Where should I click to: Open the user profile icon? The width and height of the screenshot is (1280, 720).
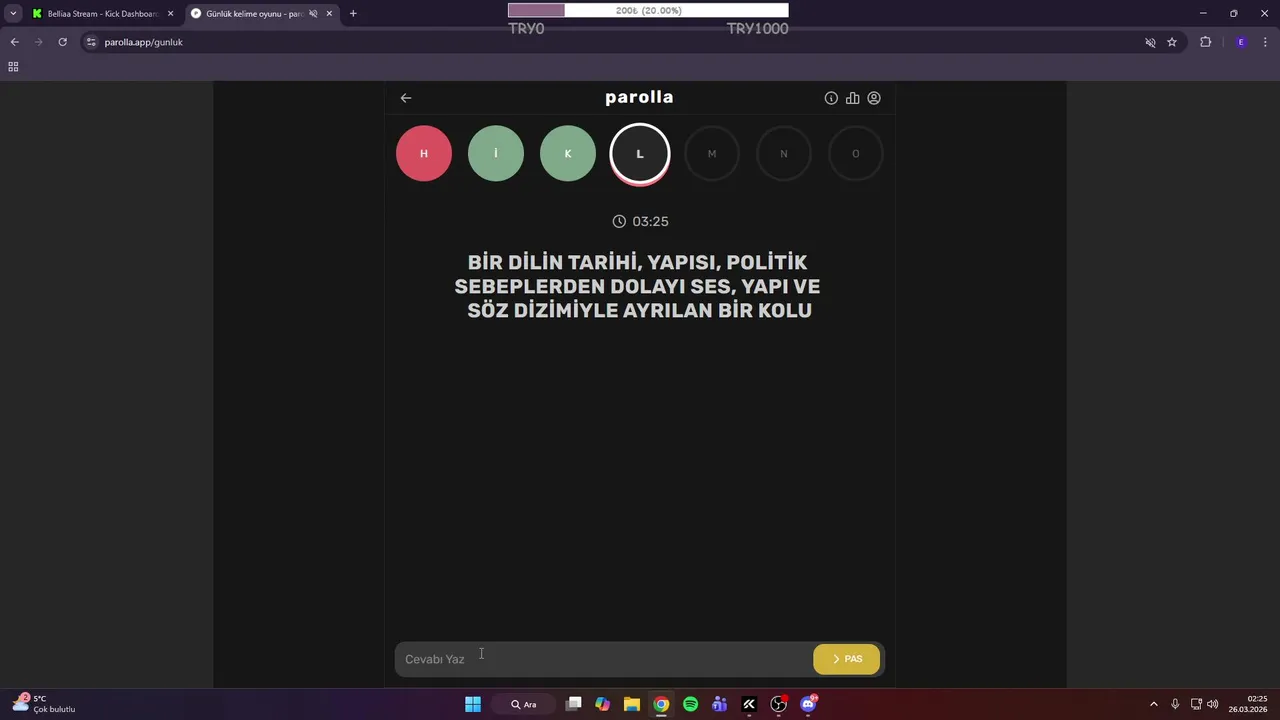(874, 98)
